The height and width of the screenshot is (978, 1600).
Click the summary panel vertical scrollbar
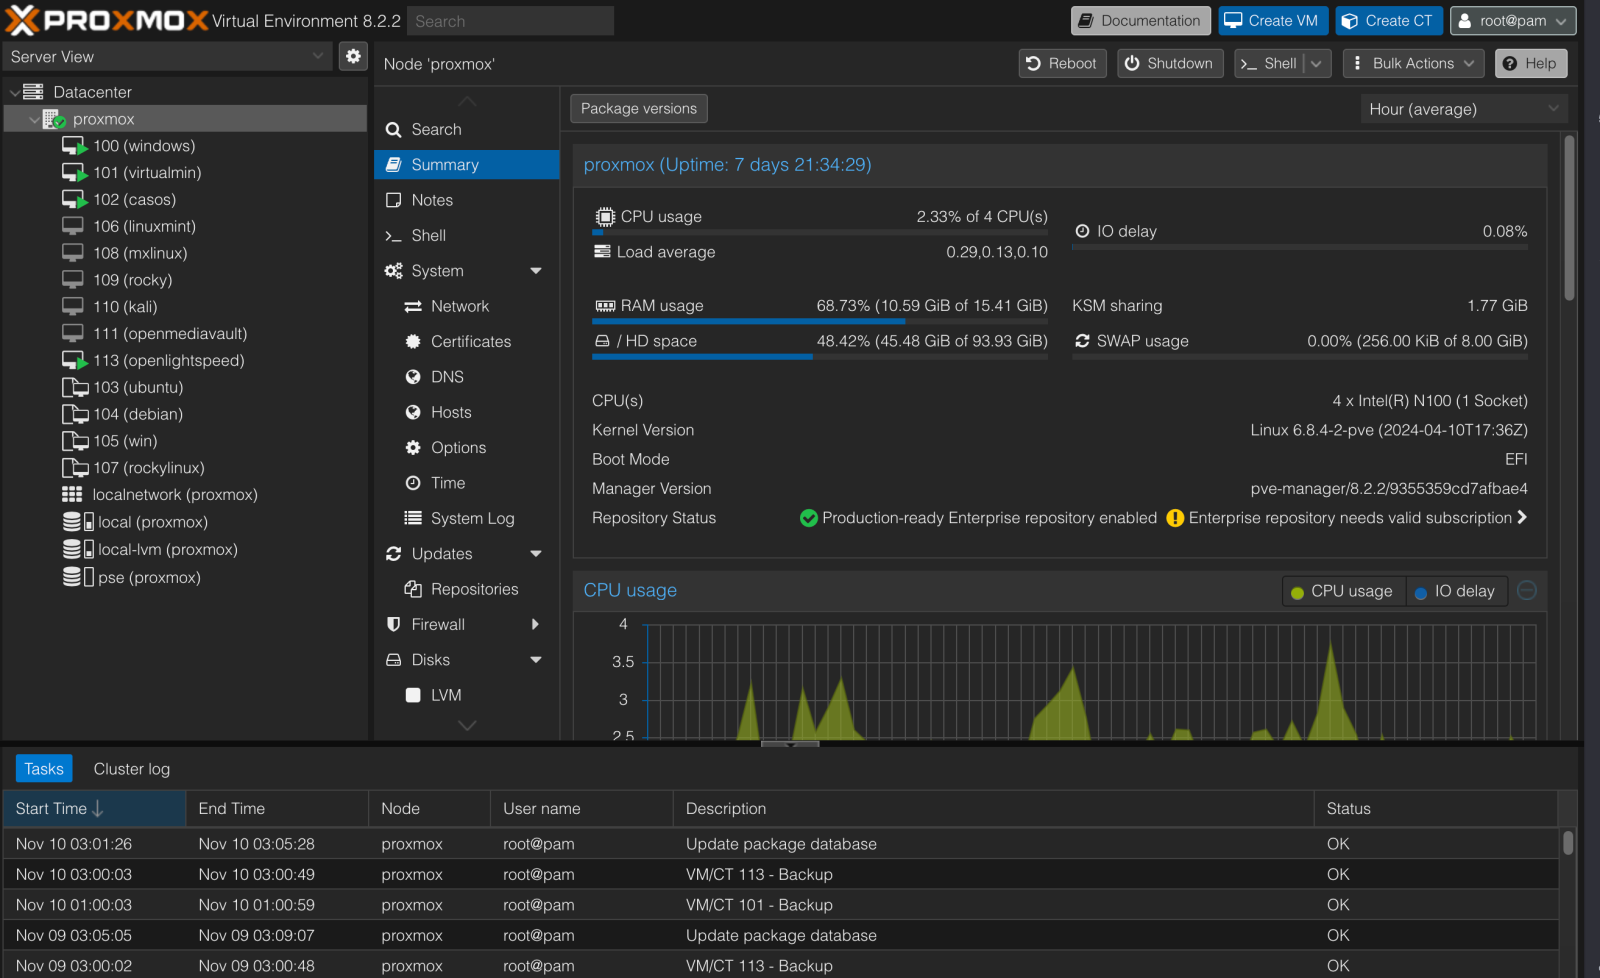pos(1569,218)
